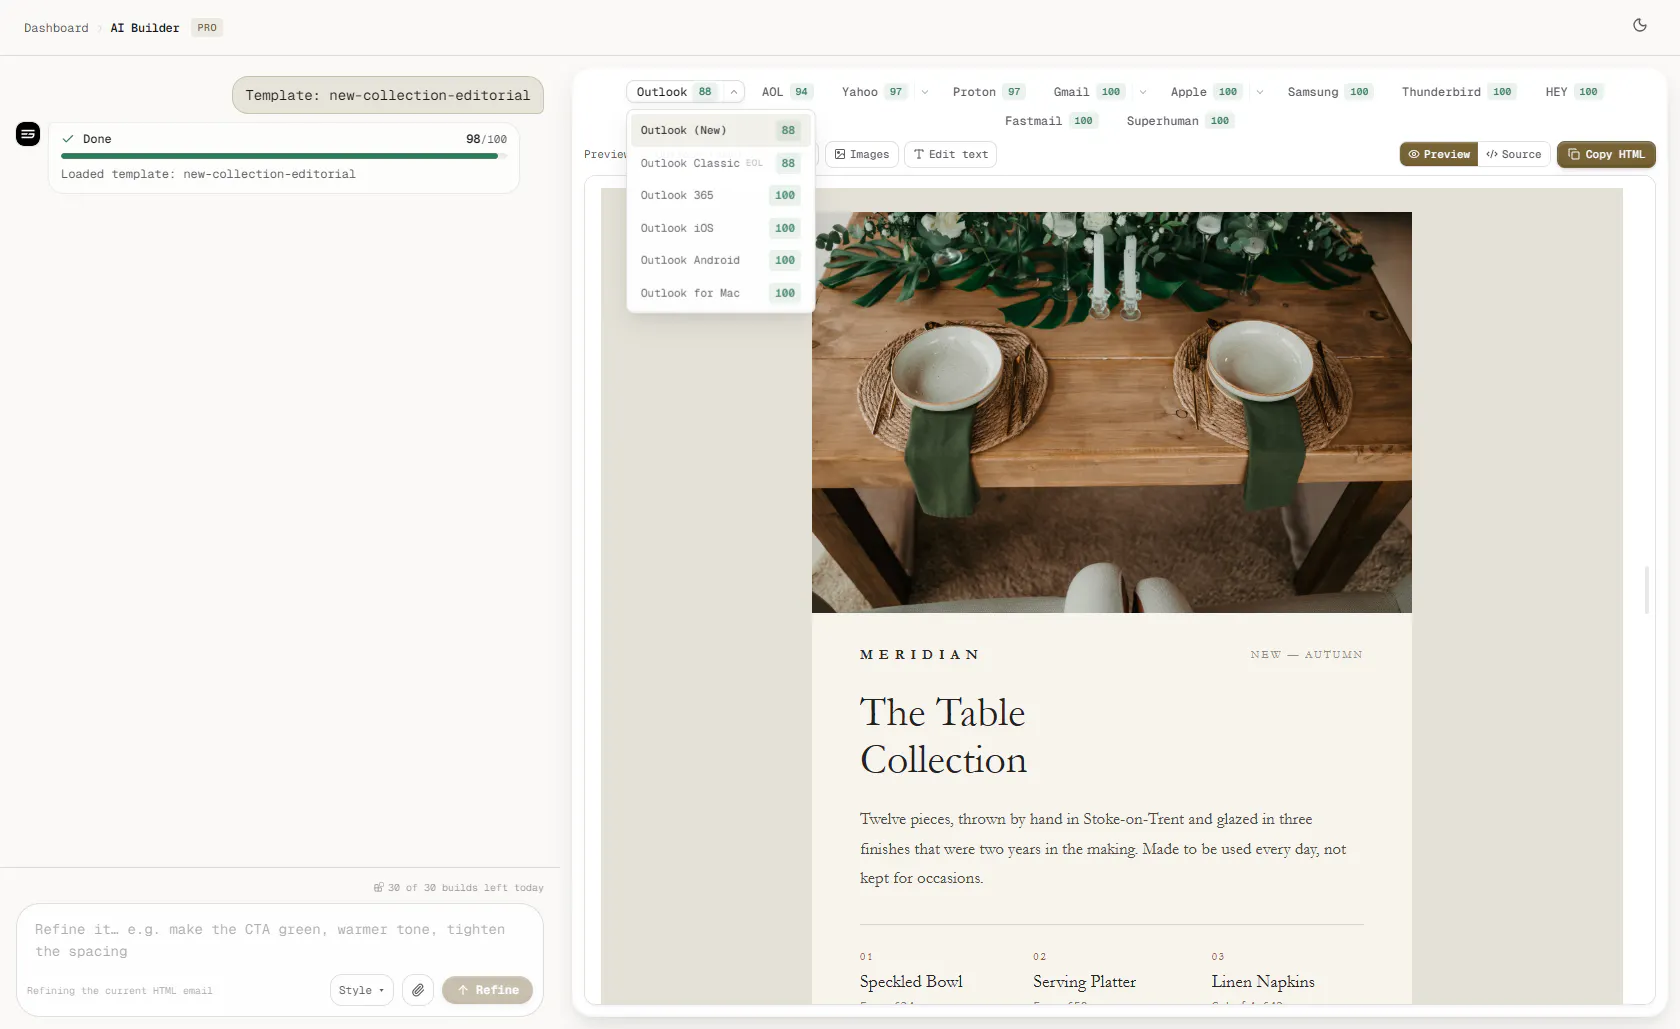Choose Outlook 365 from the list
Image resolution: width=1680 pixels, height=1029 pixels.
click(720, 195)
